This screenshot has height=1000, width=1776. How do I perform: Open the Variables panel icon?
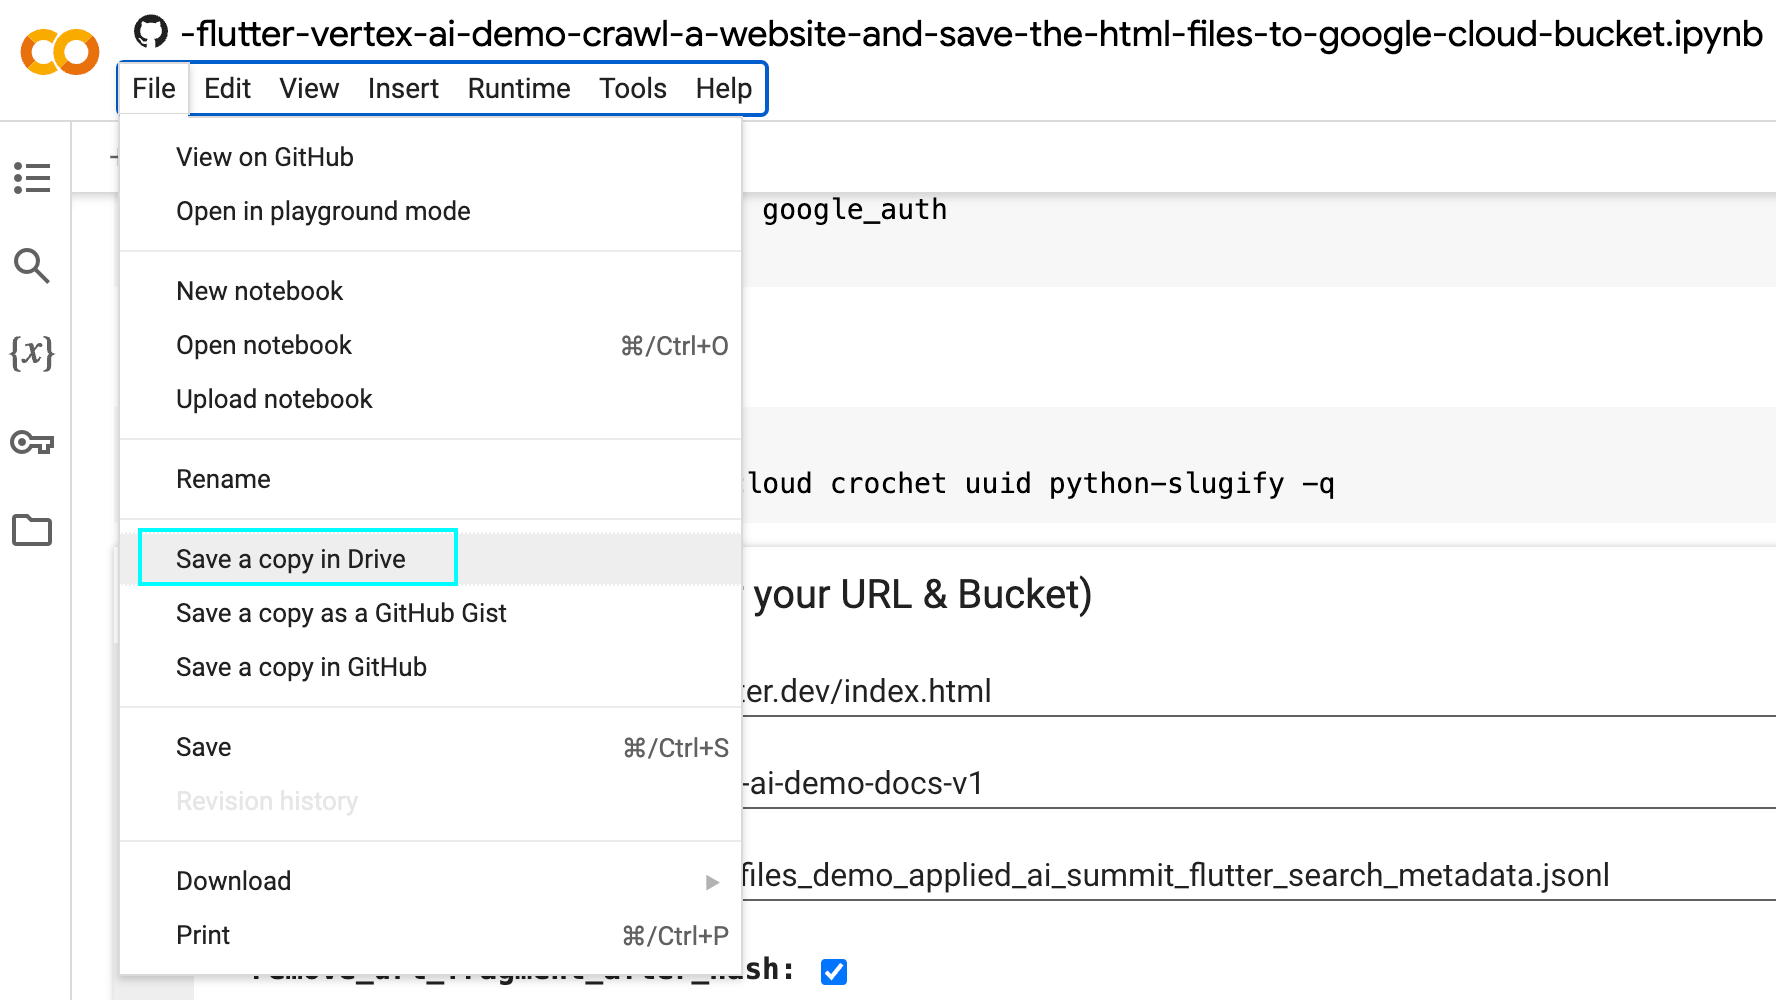(32, 353)
